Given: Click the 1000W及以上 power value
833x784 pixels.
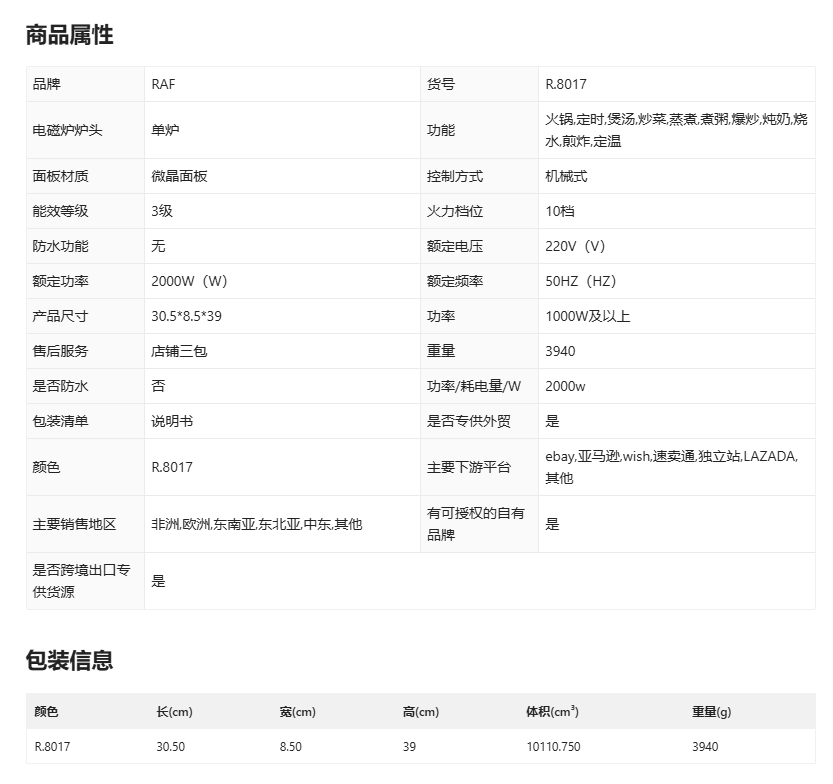Looking at the screenshot, I should pos(588,316).
